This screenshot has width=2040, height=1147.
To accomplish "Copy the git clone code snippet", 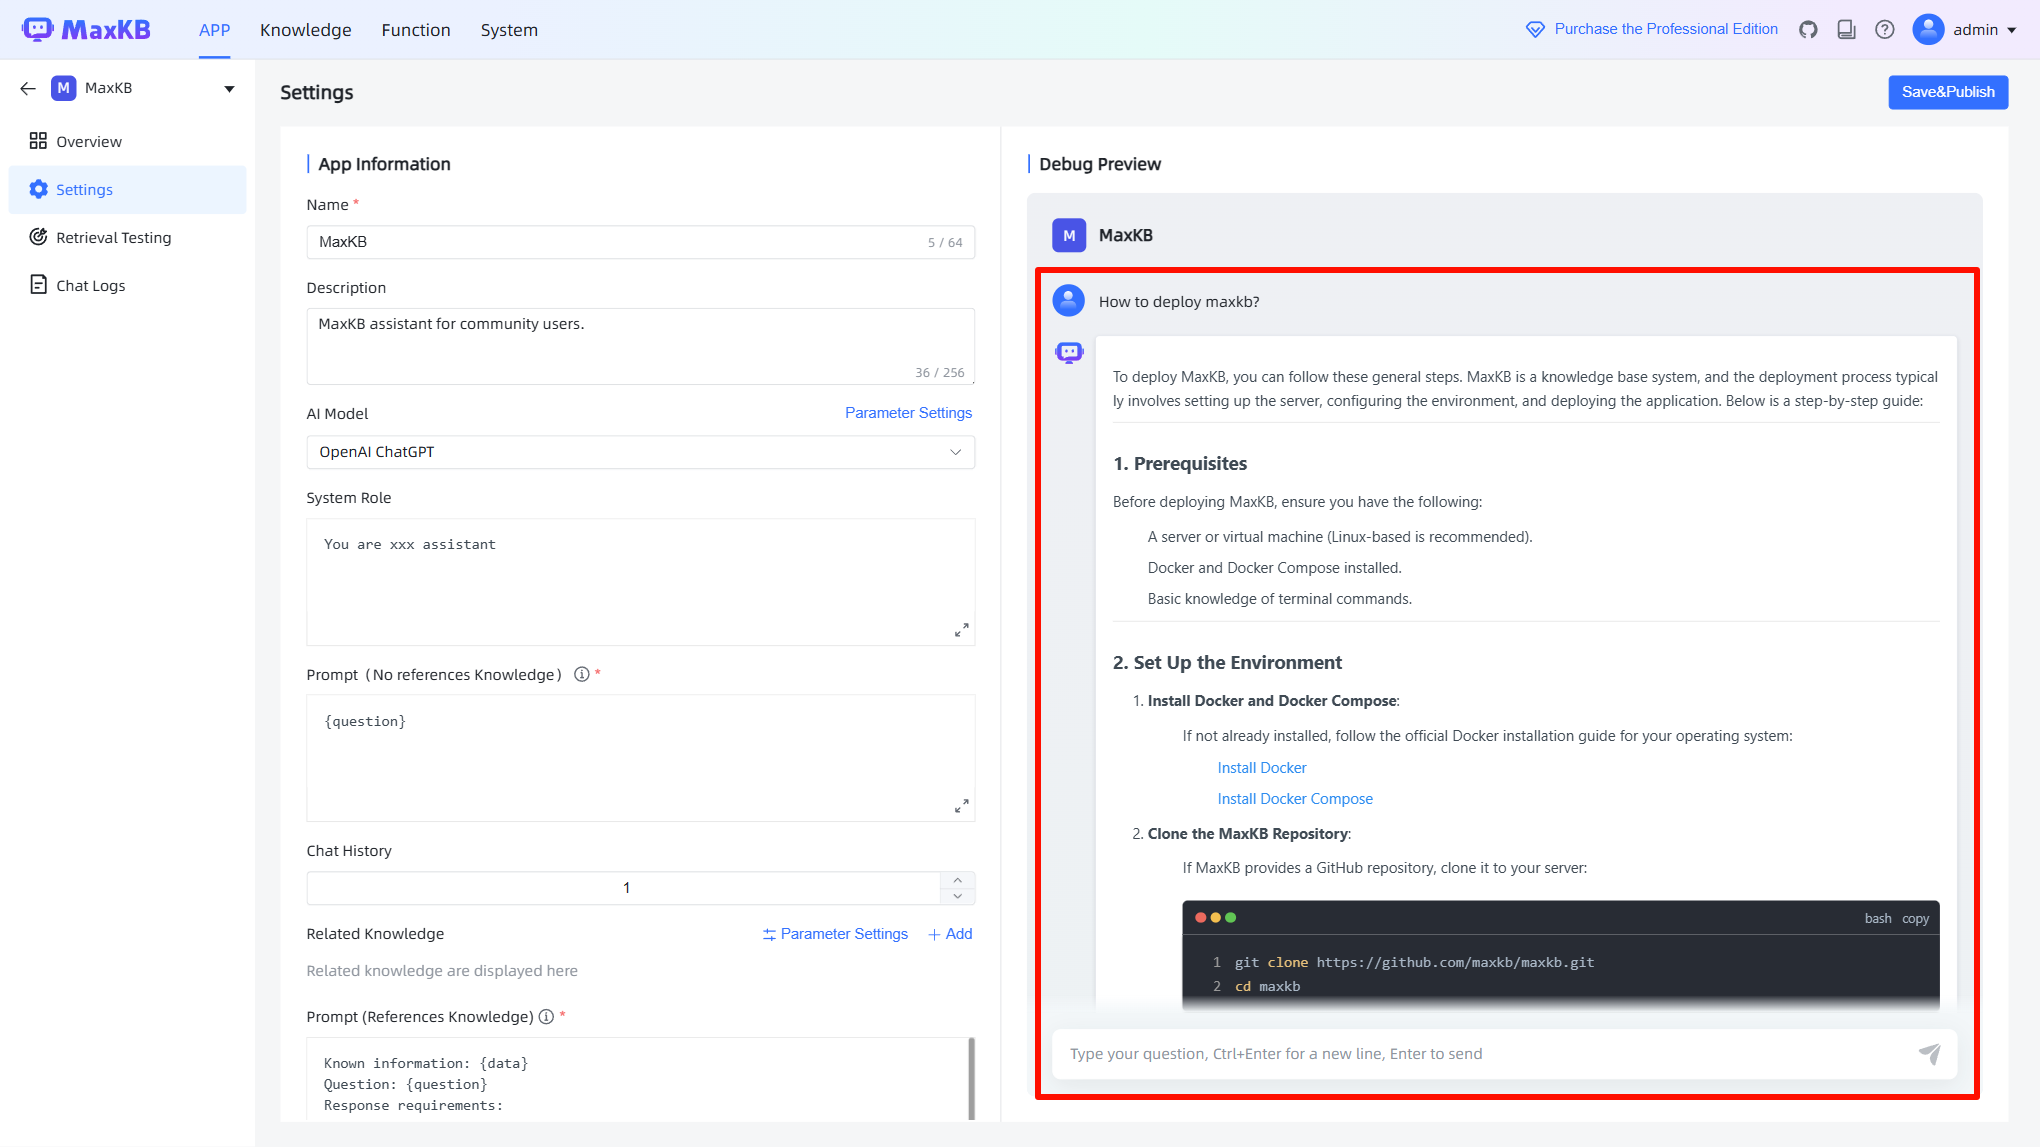I will coord(1914,918).
